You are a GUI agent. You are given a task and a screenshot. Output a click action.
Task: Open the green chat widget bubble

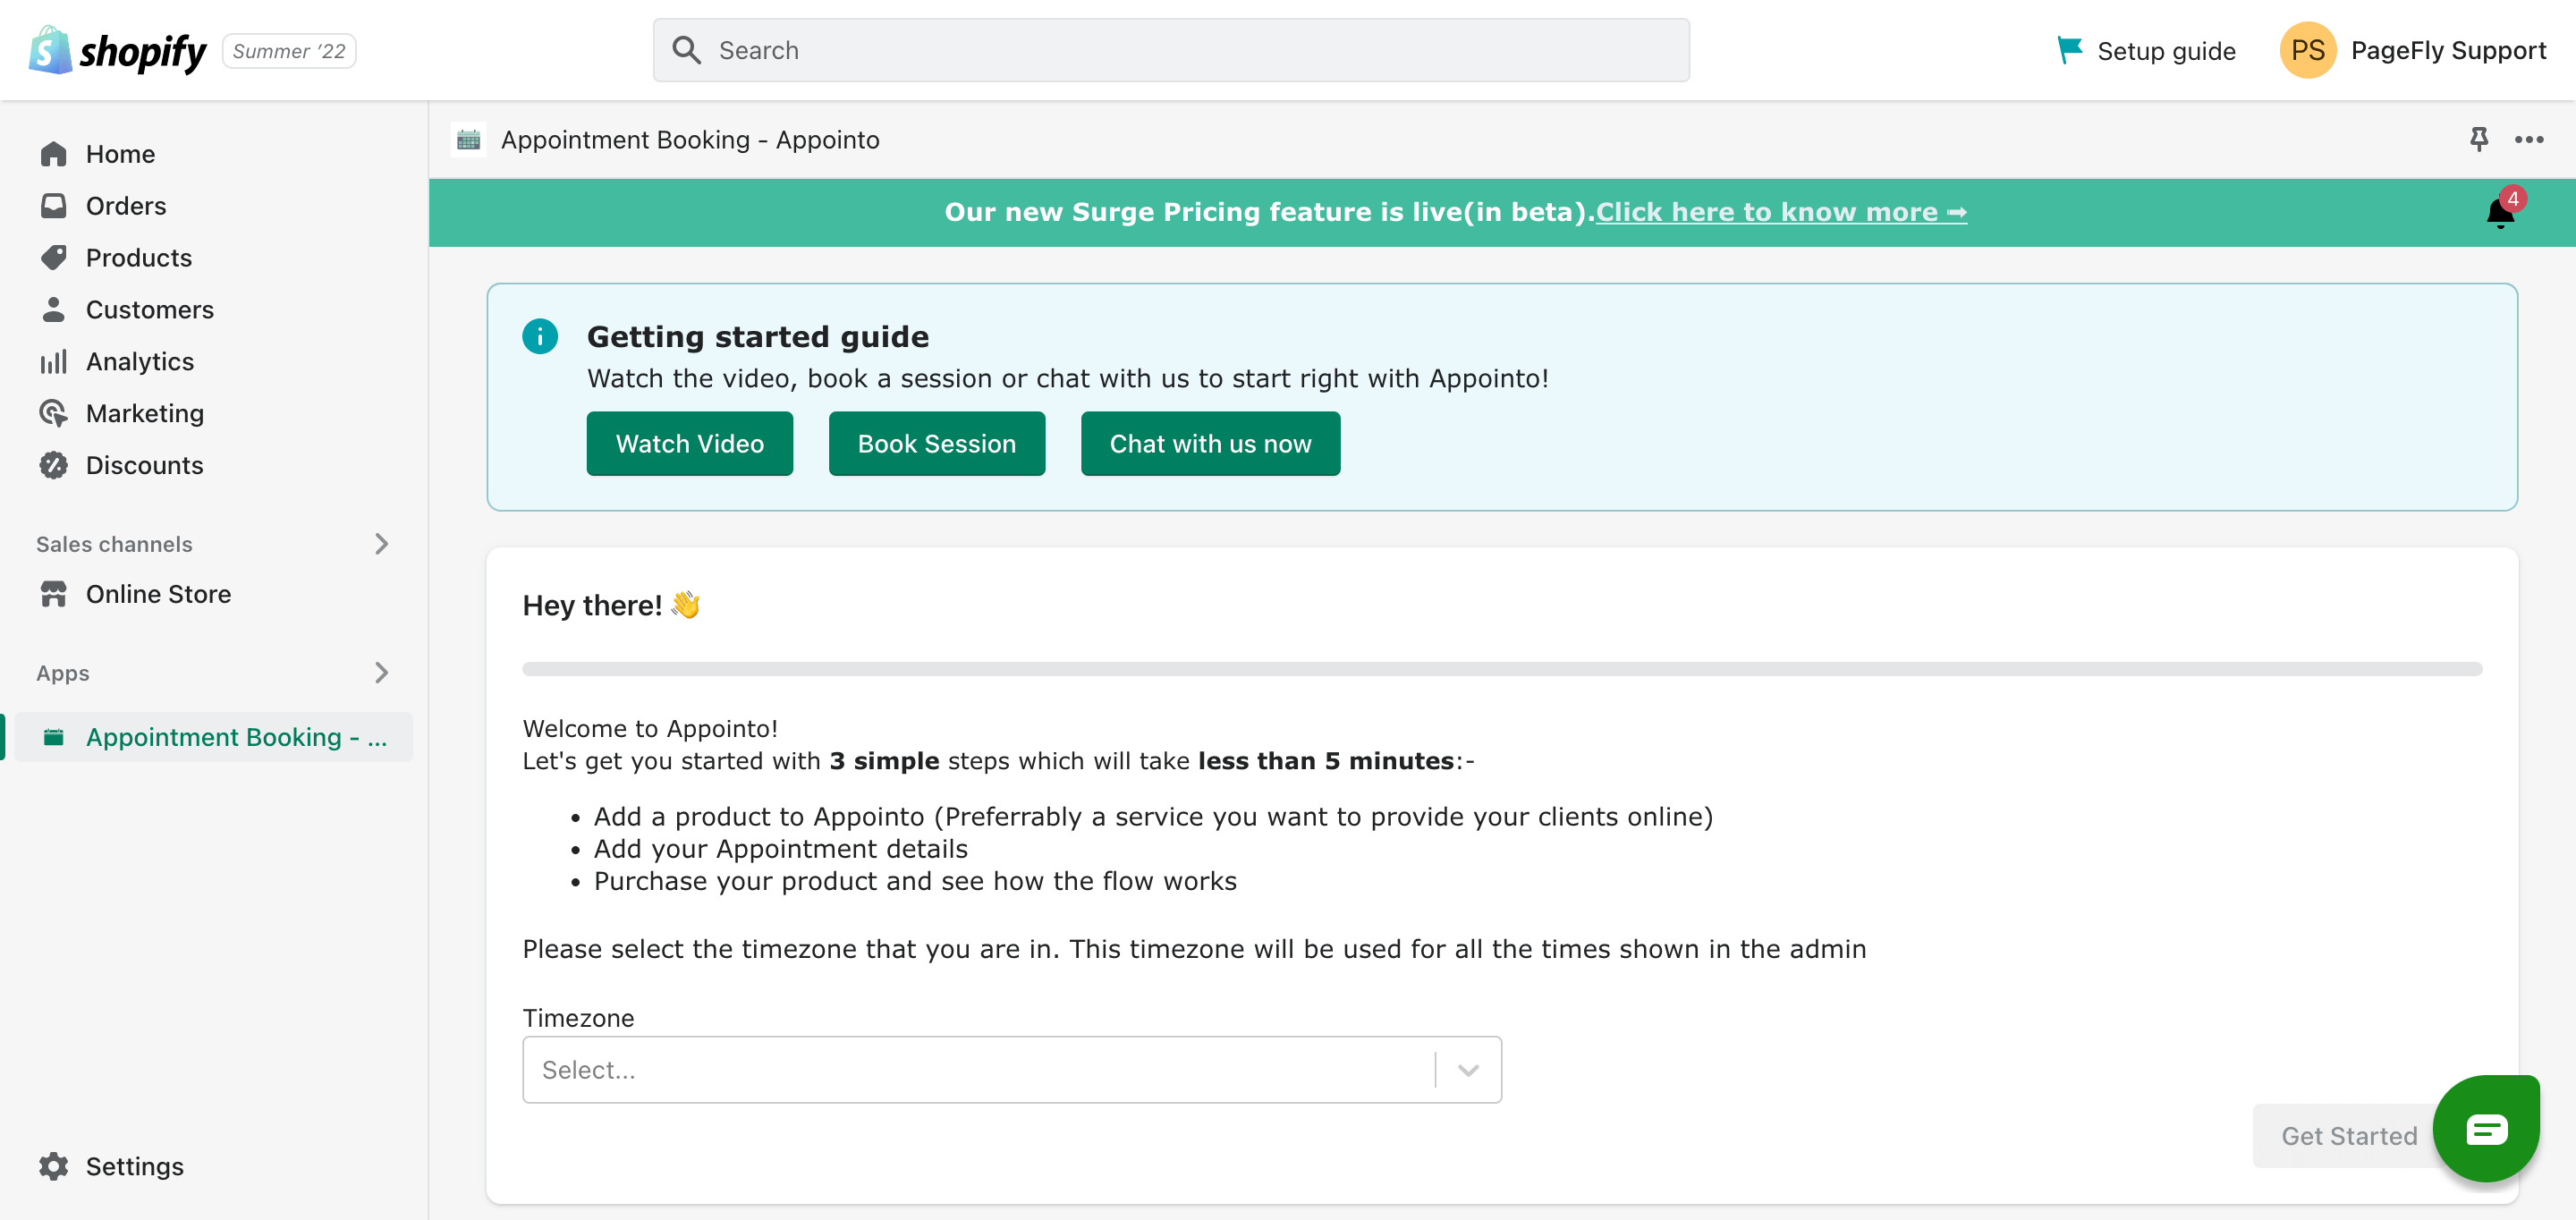(x=2485, y=1129)
